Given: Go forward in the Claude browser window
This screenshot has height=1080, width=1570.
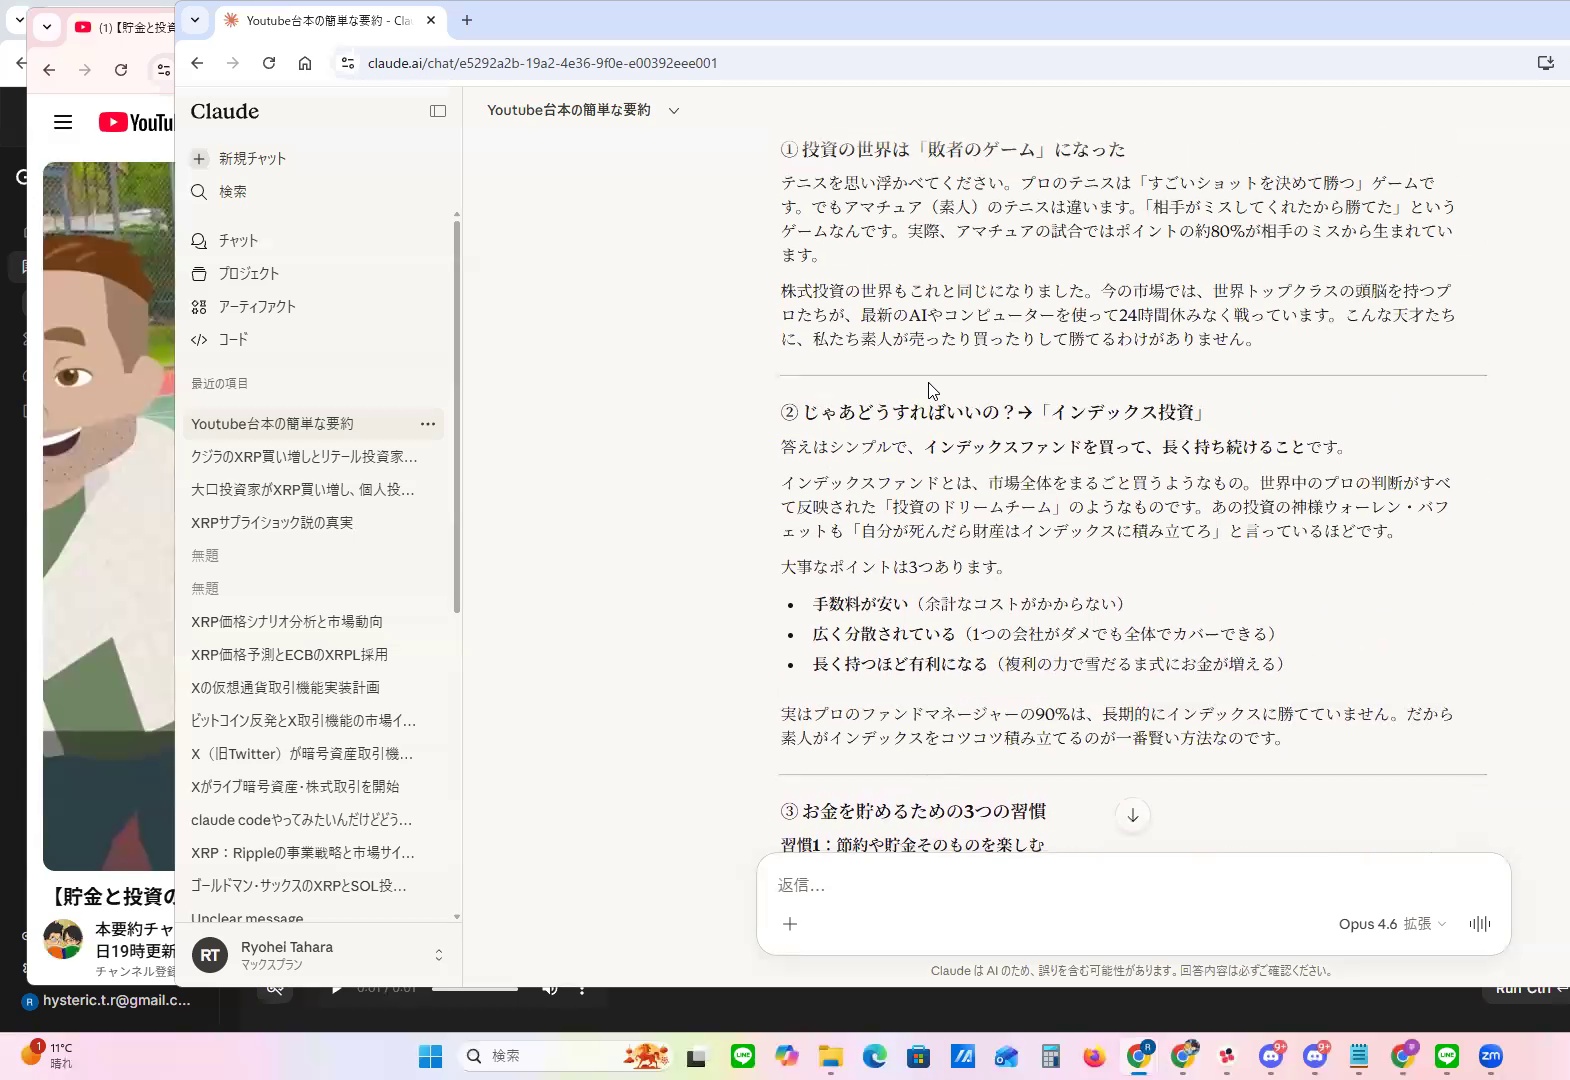Looking at the screenshot, I should click(233, 63).
